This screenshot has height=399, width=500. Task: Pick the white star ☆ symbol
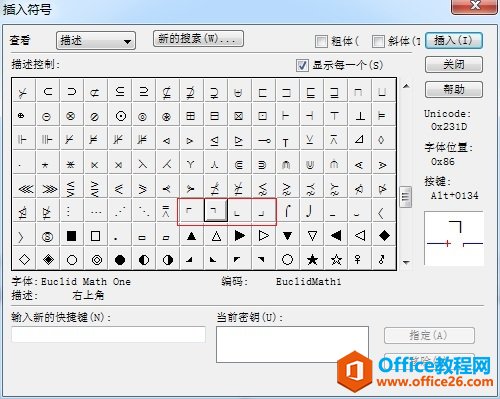click(x=336, y=259)
